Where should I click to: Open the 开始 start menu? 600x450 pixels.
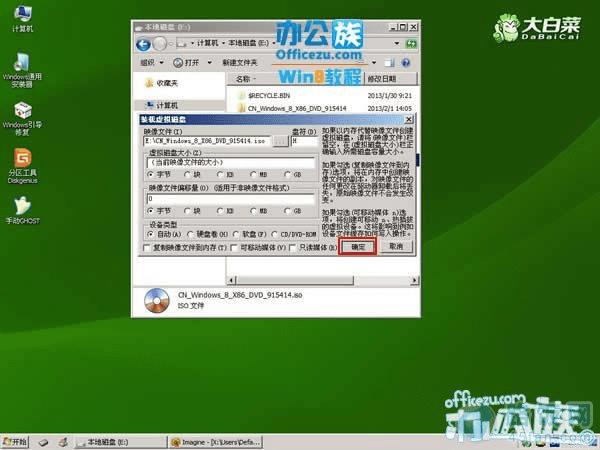pos(15,442)
